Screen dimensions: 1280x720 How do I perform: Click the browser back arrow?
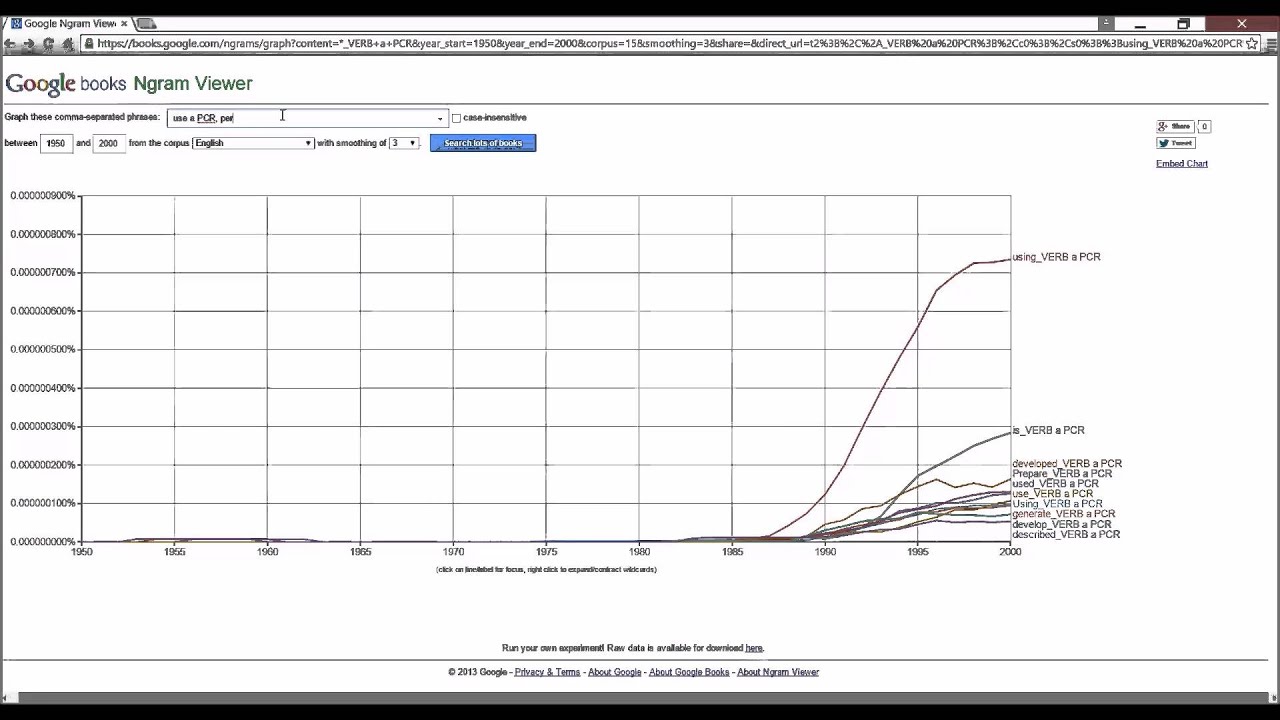pyautogui.click(x=10, y=44)
